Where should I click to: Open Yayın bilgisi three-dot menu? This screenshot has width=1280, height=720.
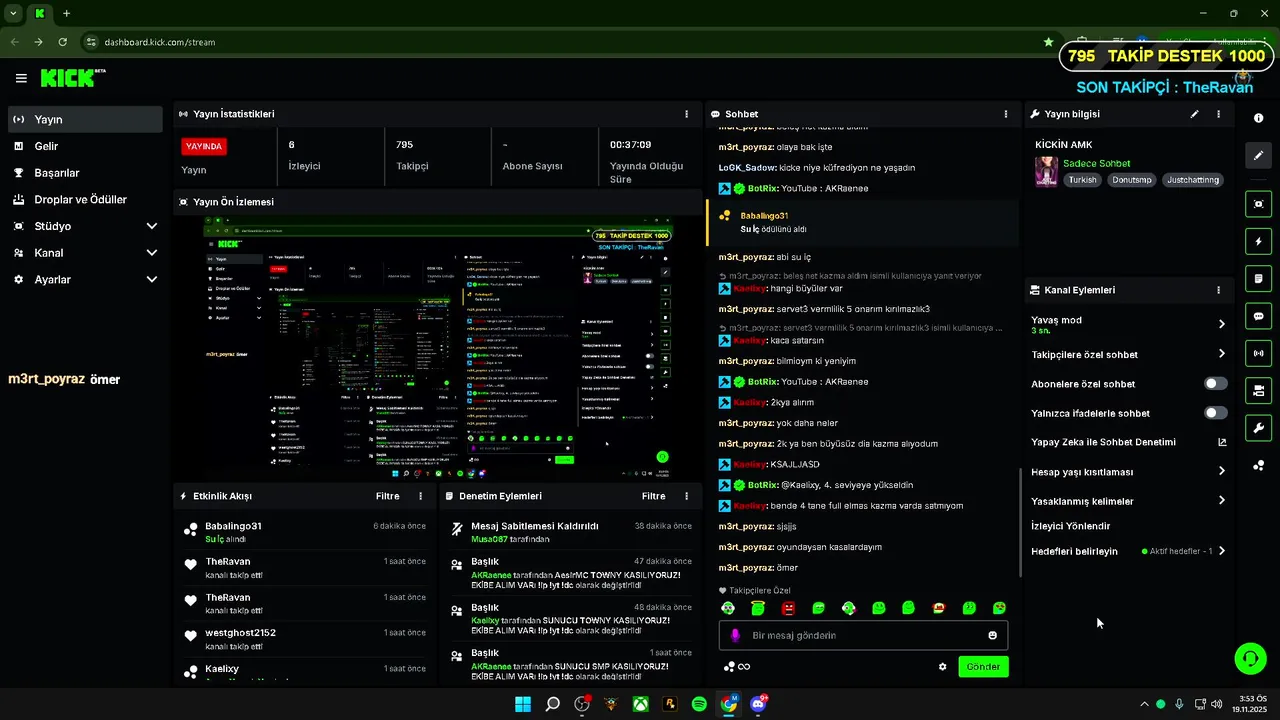(x=1218, y=114)
